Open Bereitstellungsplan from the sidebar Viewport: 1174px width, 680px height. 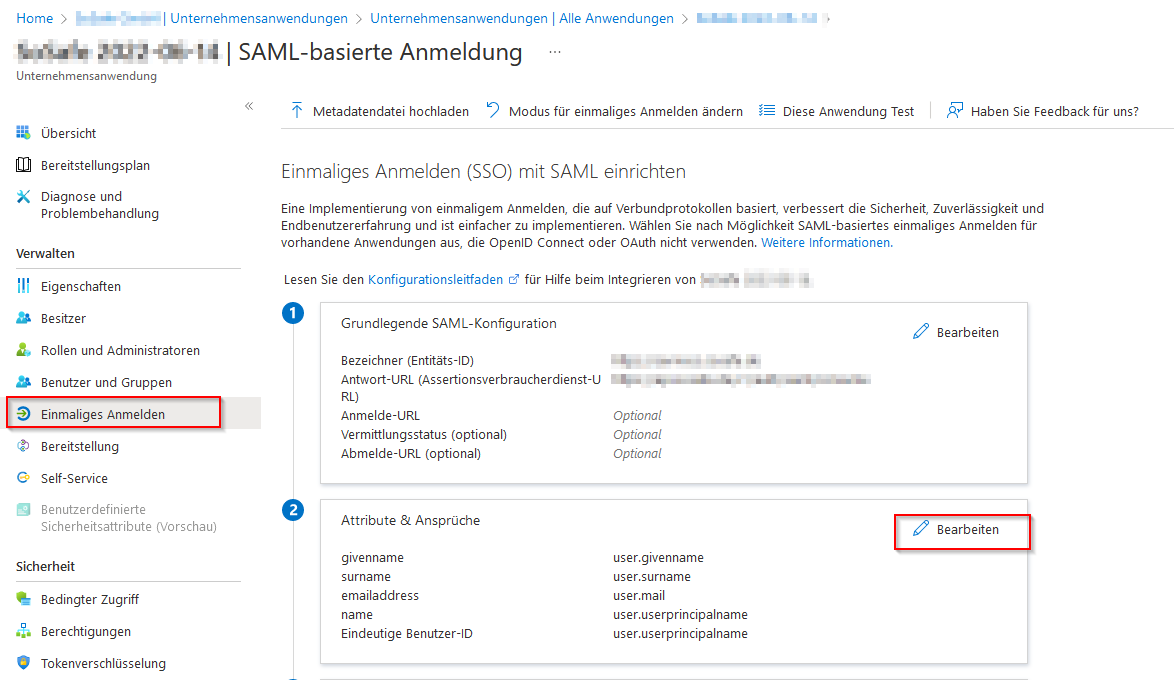click(x=95, y=165)
